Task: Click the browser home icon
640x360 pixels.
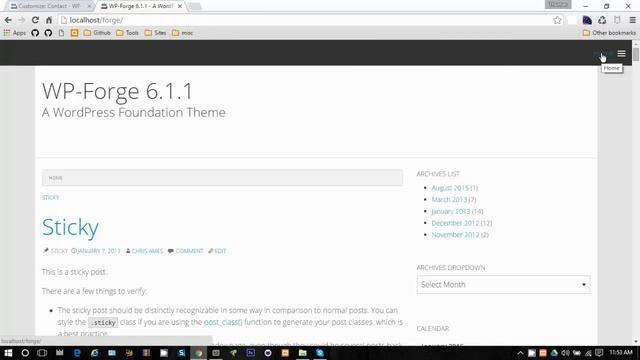Action: [49, 20]
